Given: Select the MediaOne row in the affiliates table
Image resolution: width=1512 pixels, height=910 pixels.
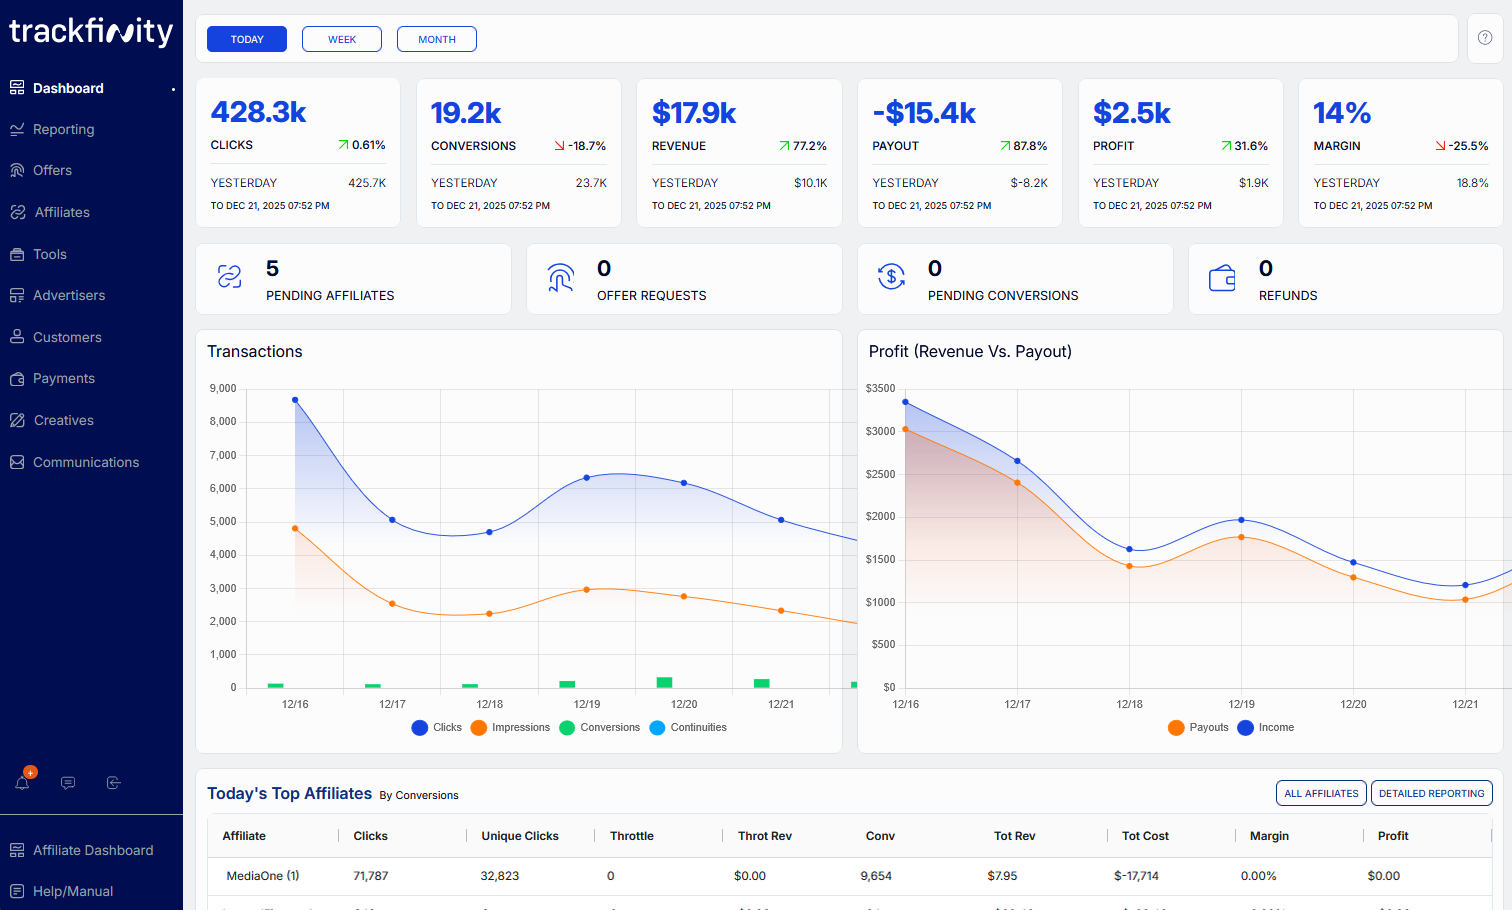Looking at the screenshot, I should (262, 875).
